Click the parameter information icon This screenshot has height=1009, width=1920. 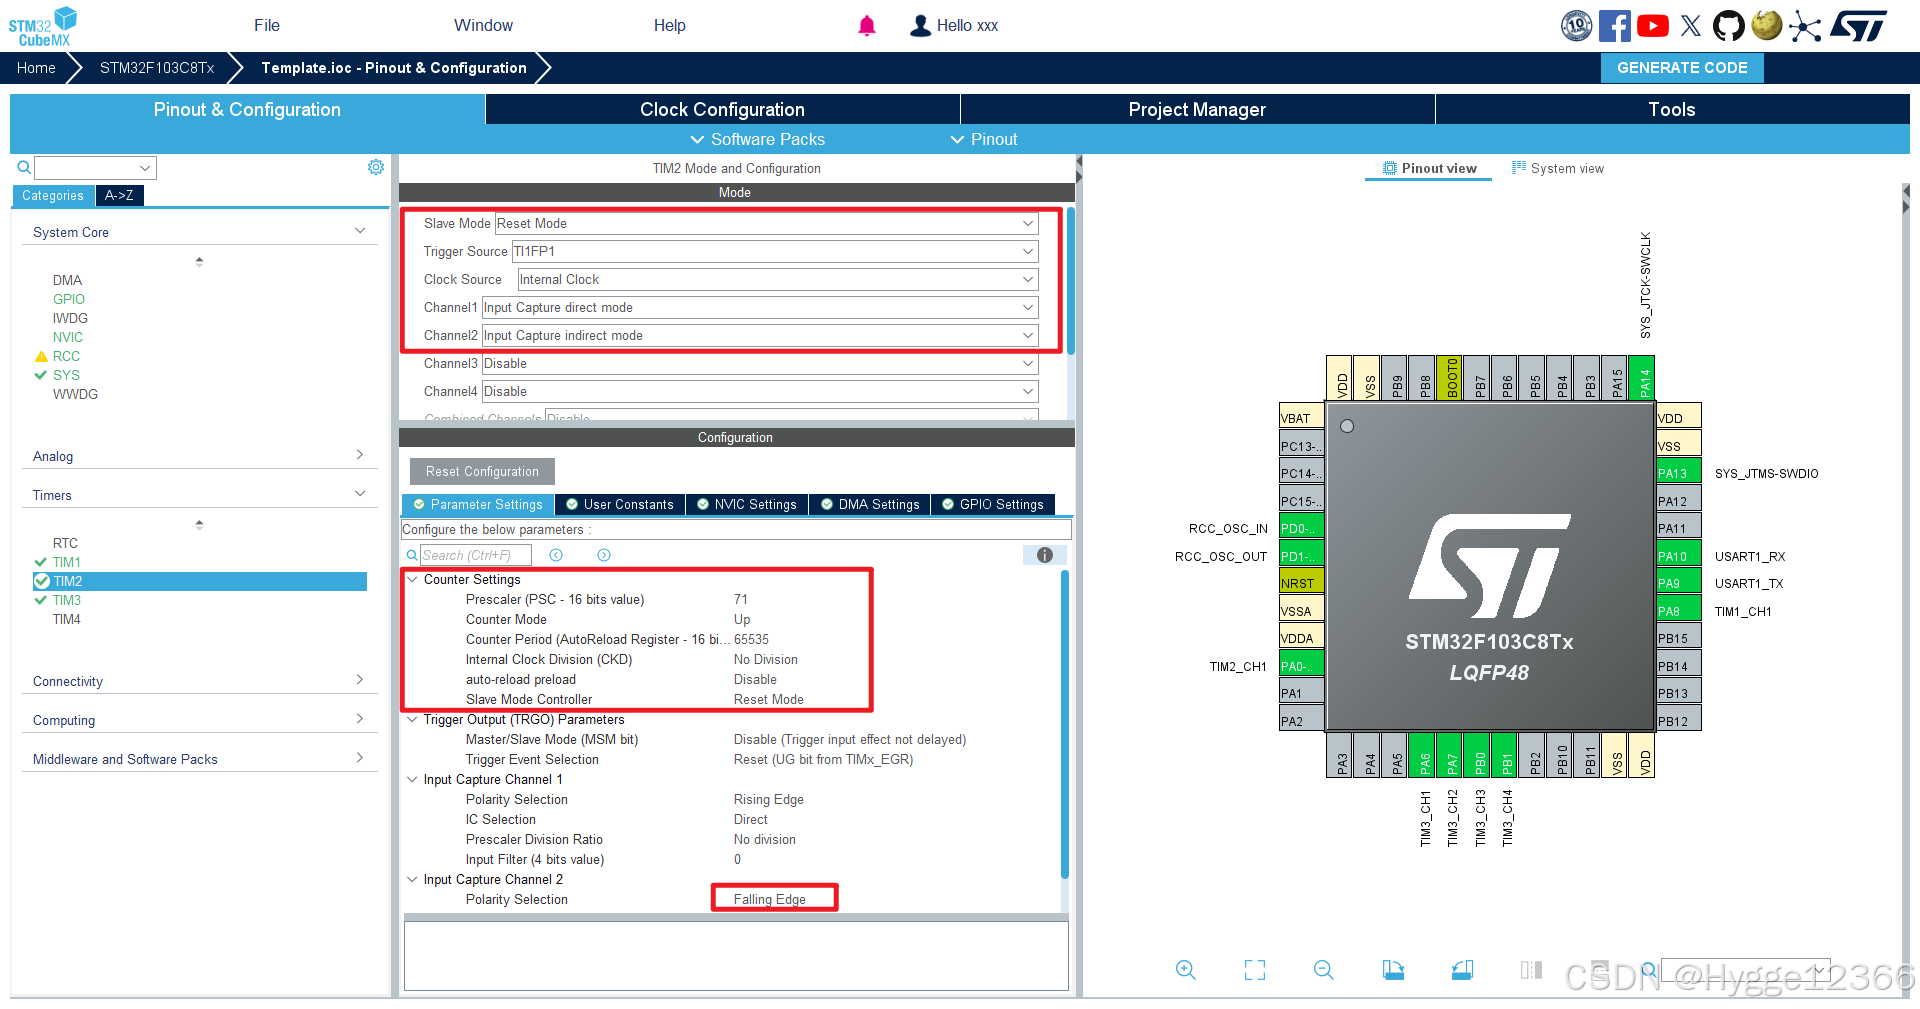(1045, 555)
